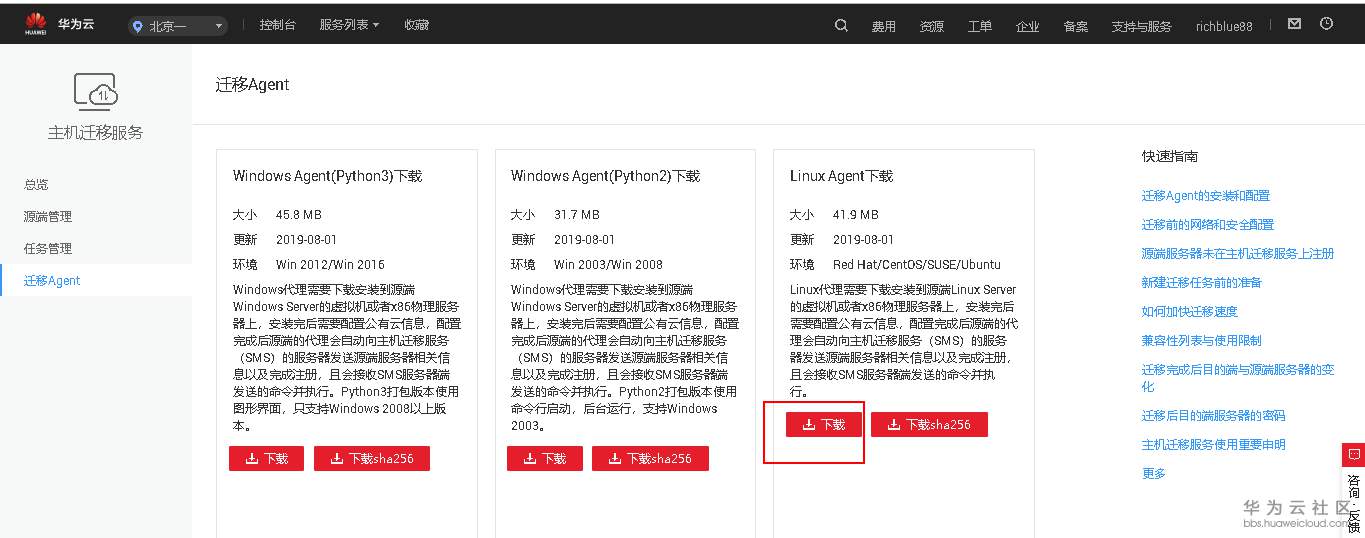Open the 如何加快迁移速度 link

[x=1190, y=312]
